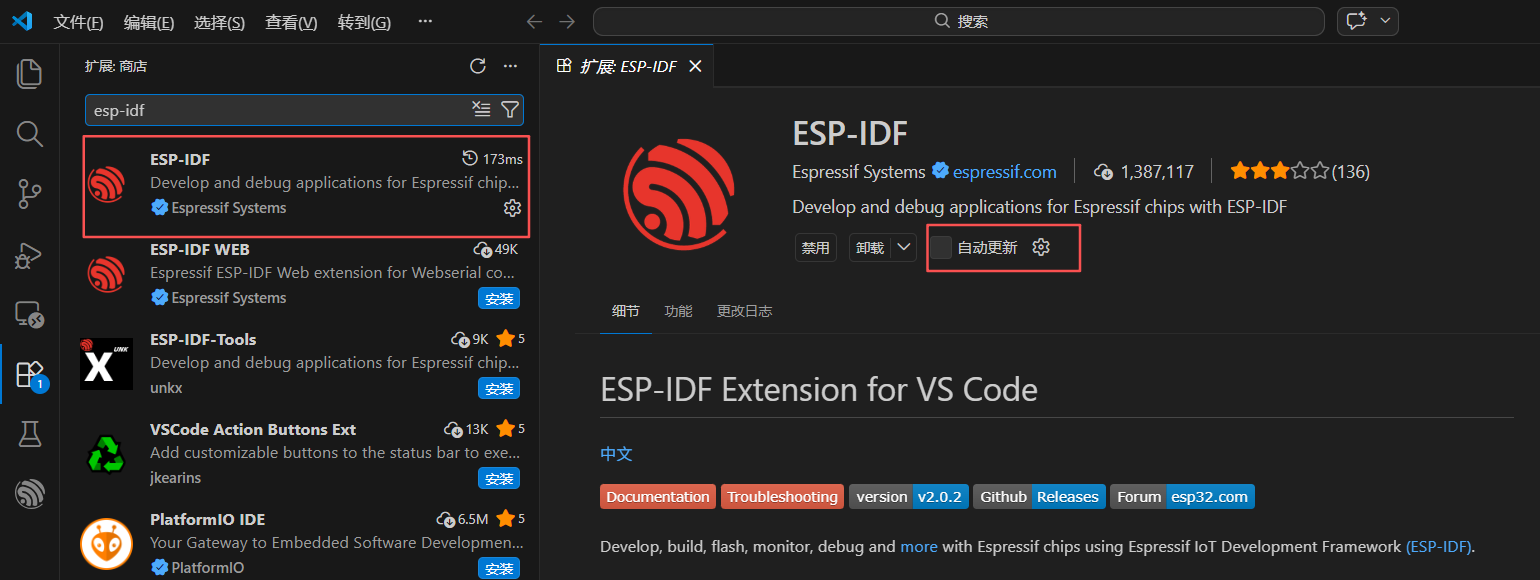1540x580 pixels.
Task: Open the 中文 link
Action: click(616, 454)
